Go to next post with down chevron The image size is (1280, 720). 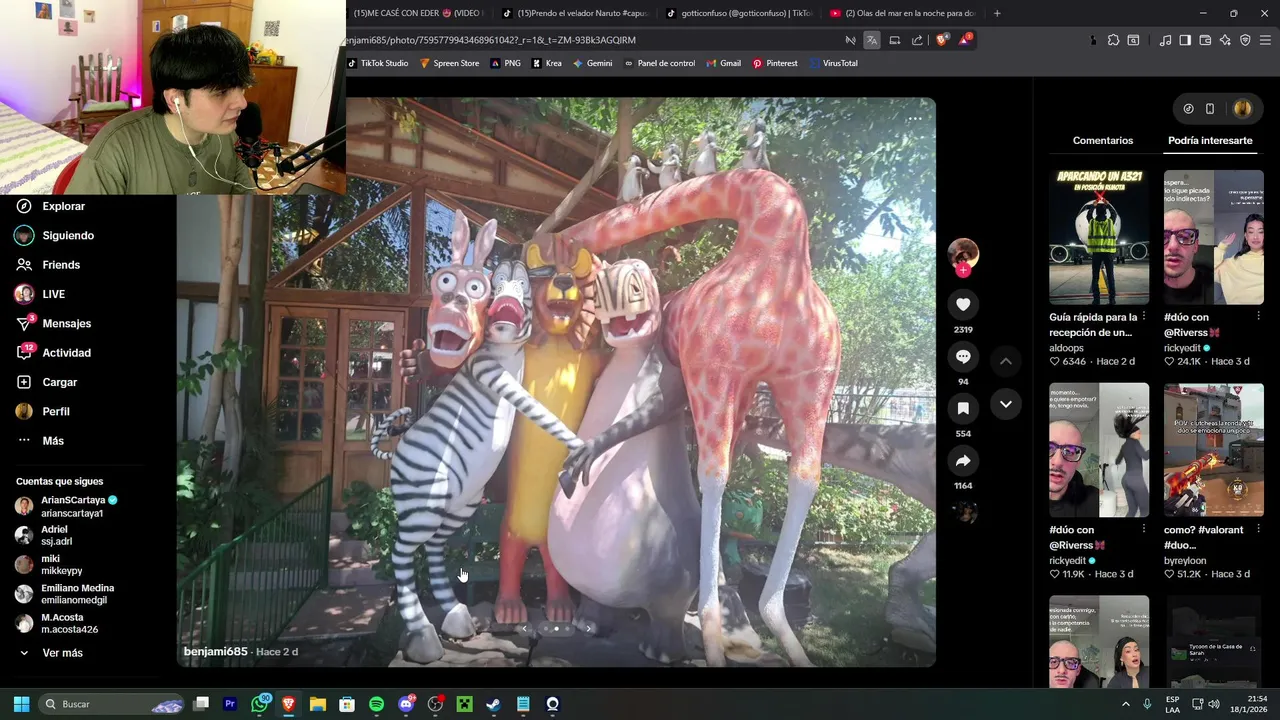[x=1006, y=404]
